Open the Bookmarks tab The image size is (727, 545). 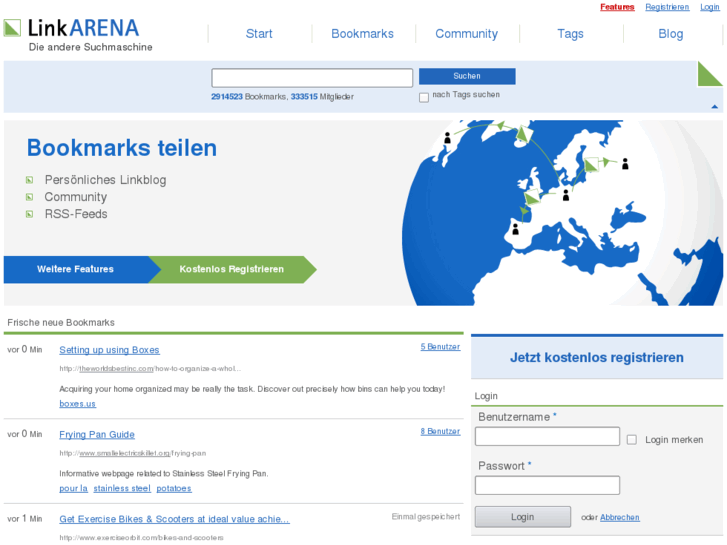[363, 34]
